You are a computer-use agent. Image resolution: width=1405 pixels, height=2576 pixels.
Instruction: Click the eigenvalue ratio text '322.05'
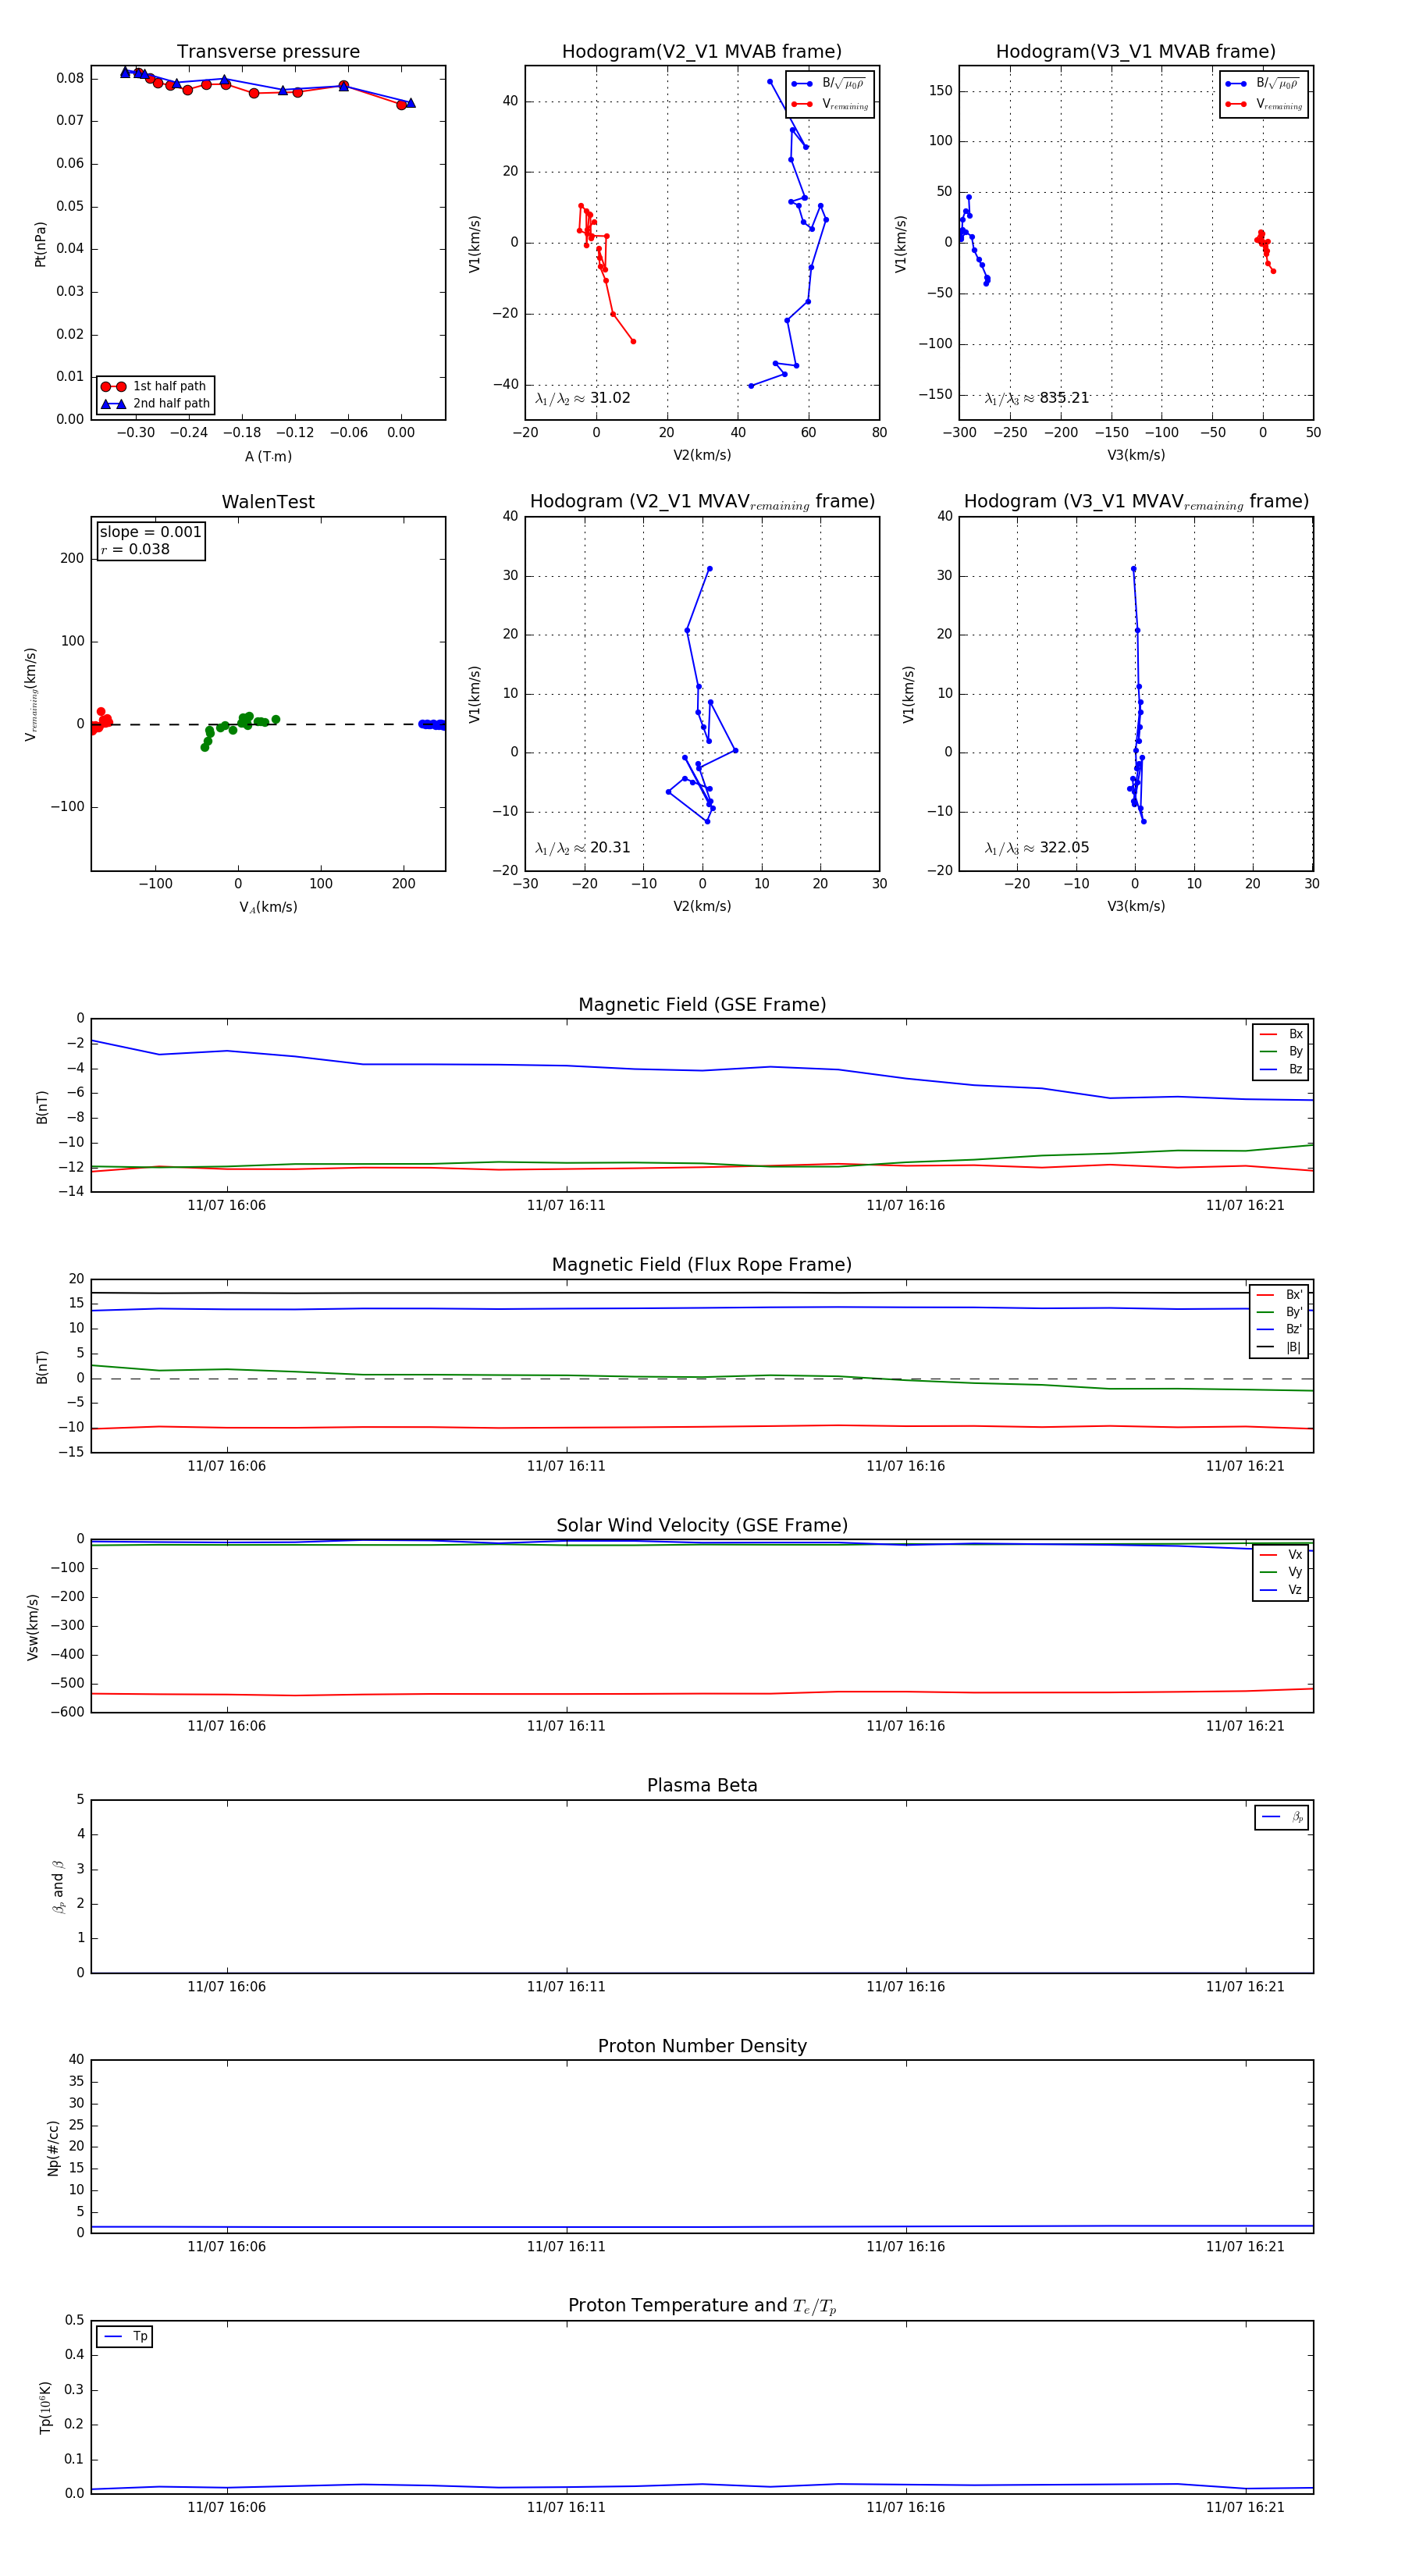[1064, 848]
